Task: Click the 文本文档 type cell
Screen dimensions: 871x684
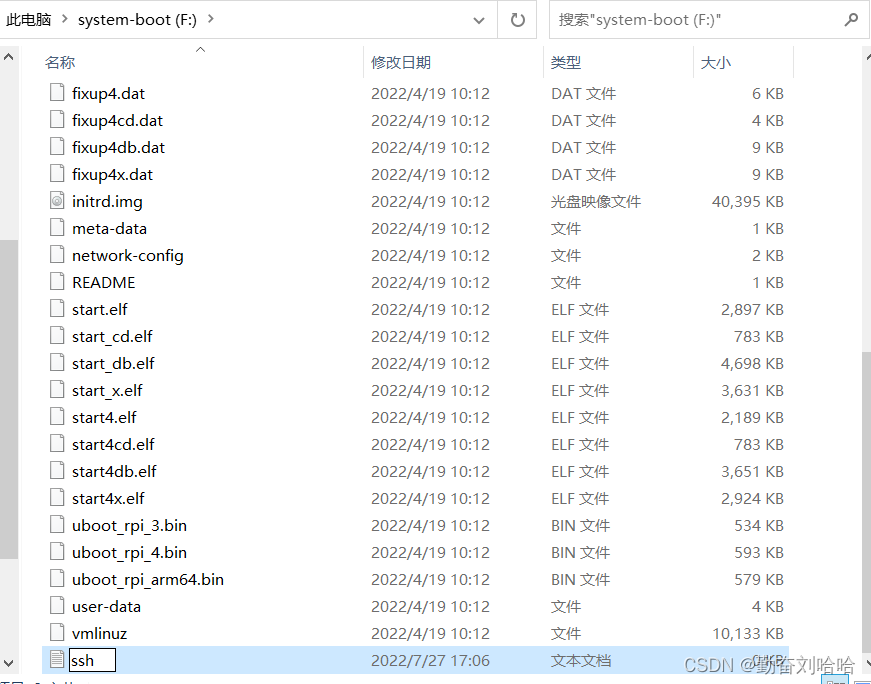Action: (x=581, y=661)
